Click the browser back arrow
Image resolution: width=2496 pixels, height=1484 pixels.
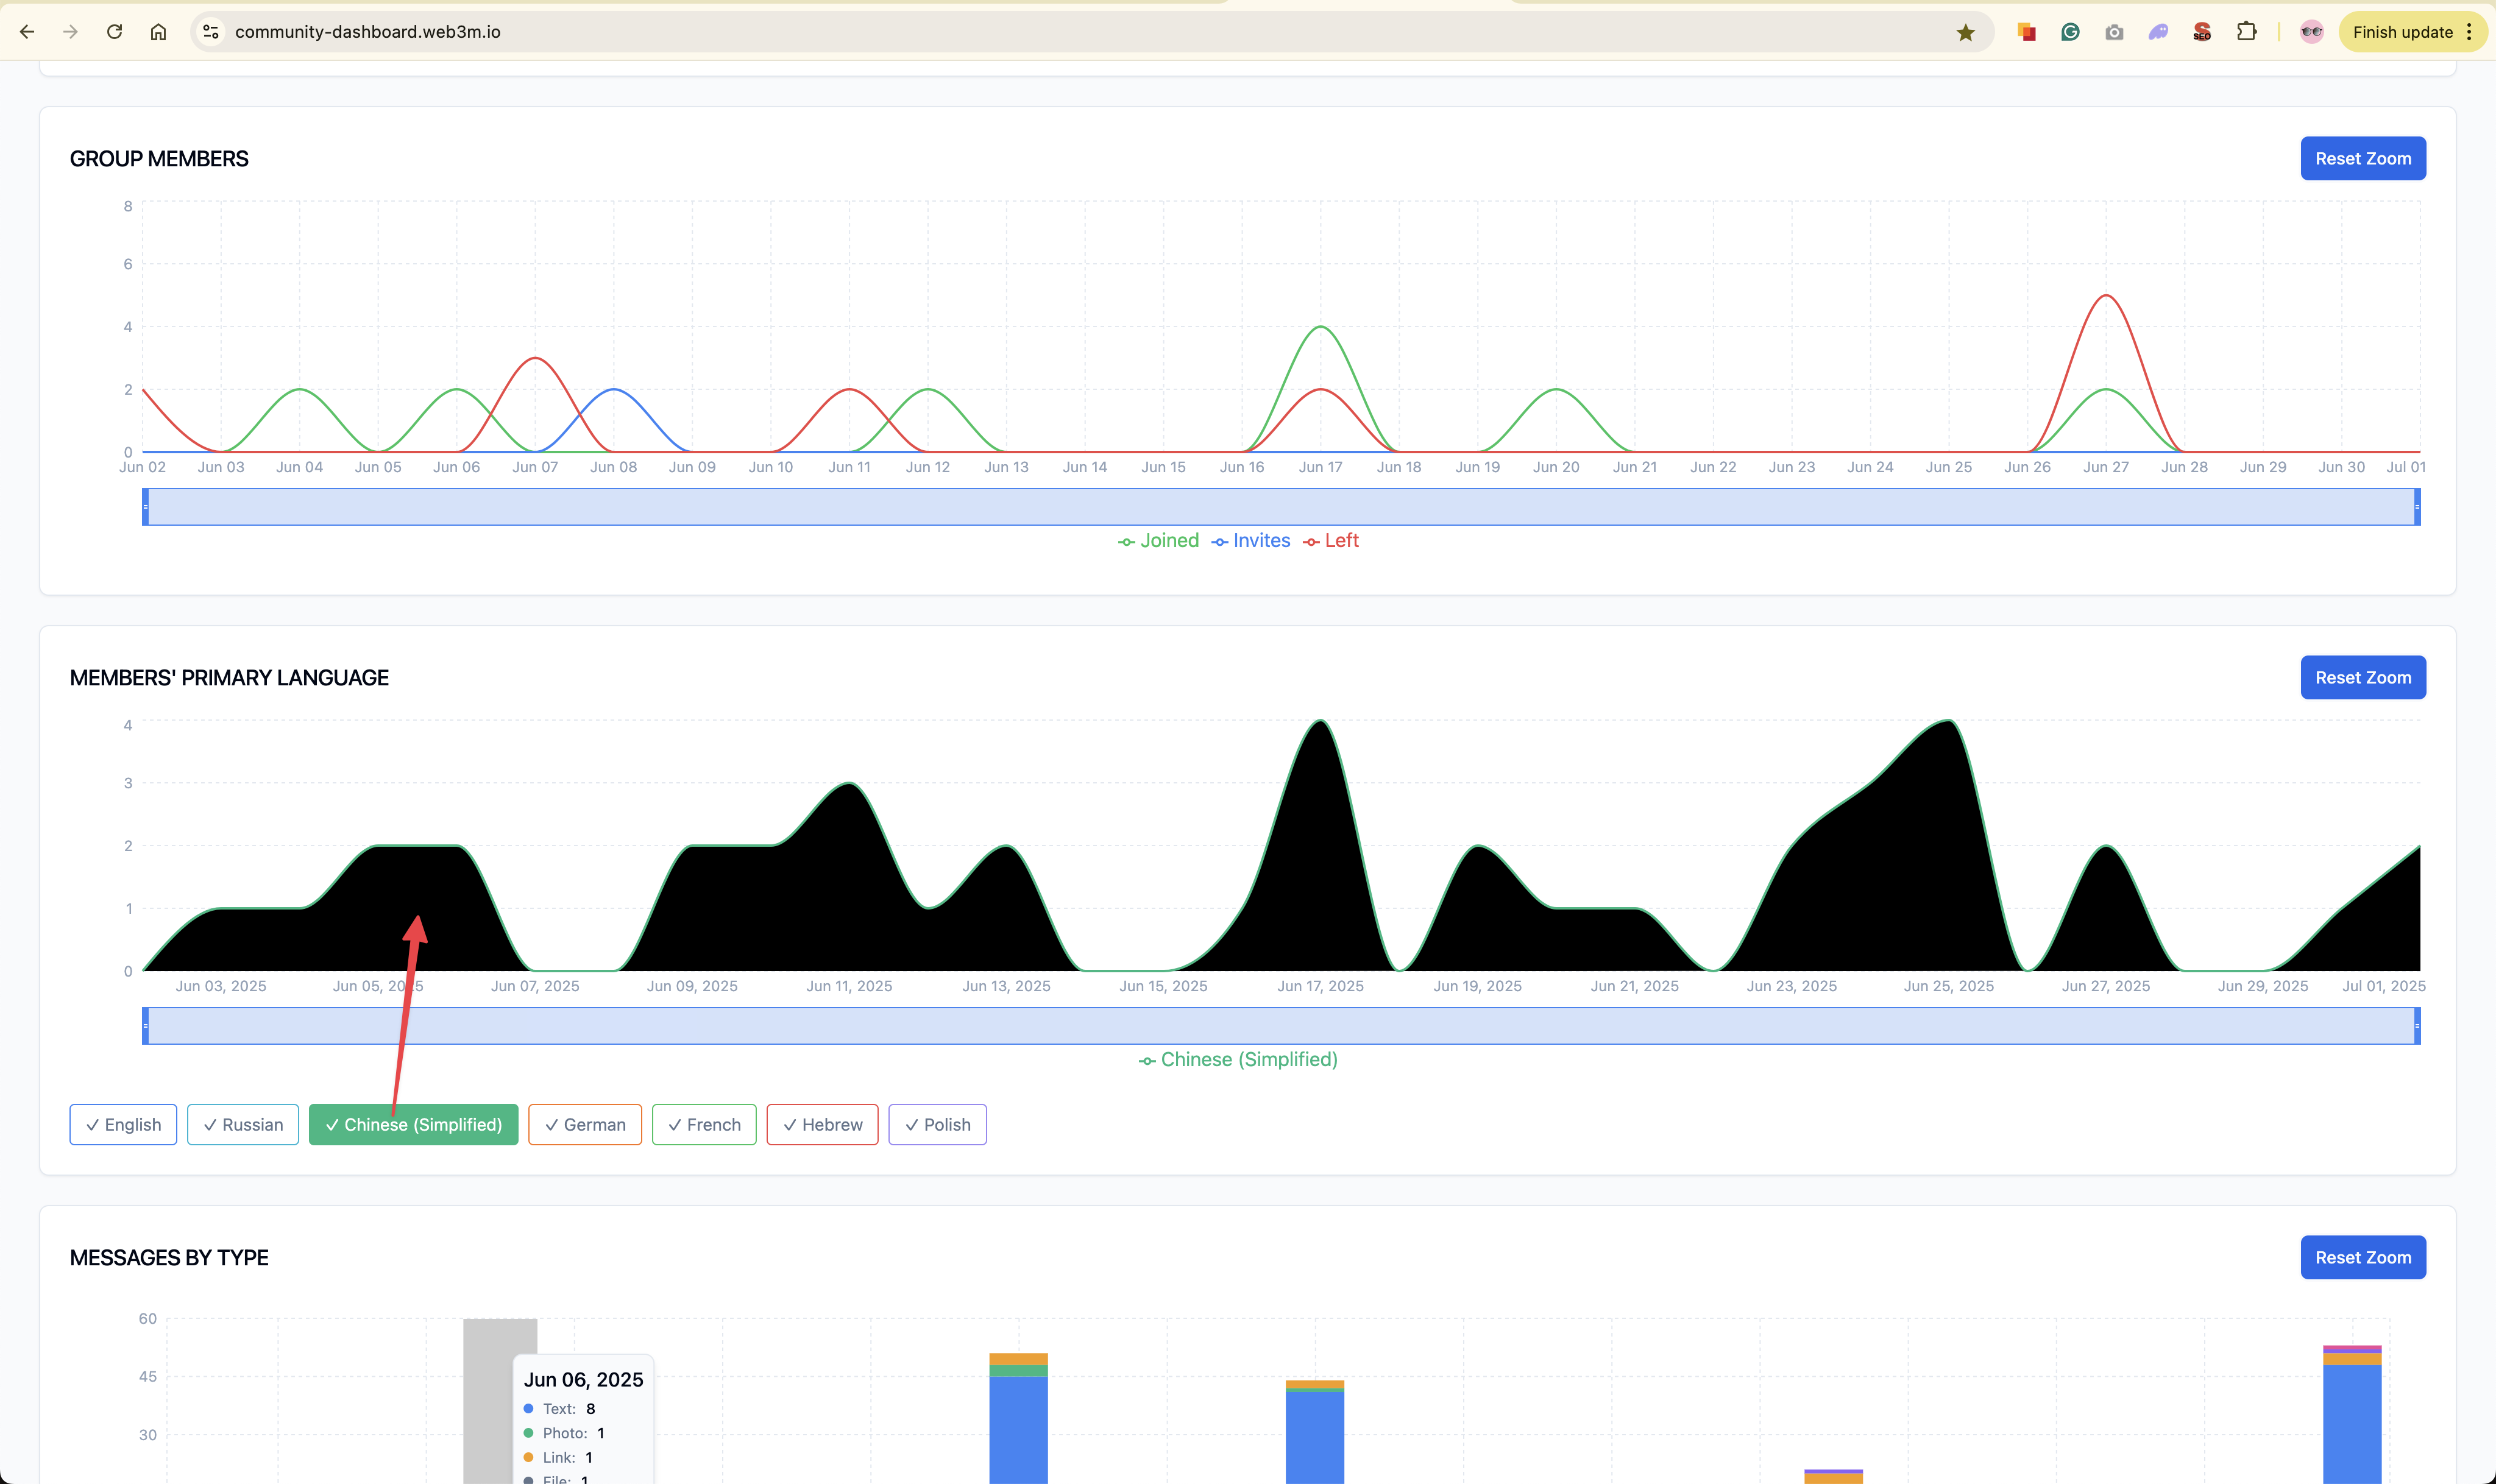(27, 32)
